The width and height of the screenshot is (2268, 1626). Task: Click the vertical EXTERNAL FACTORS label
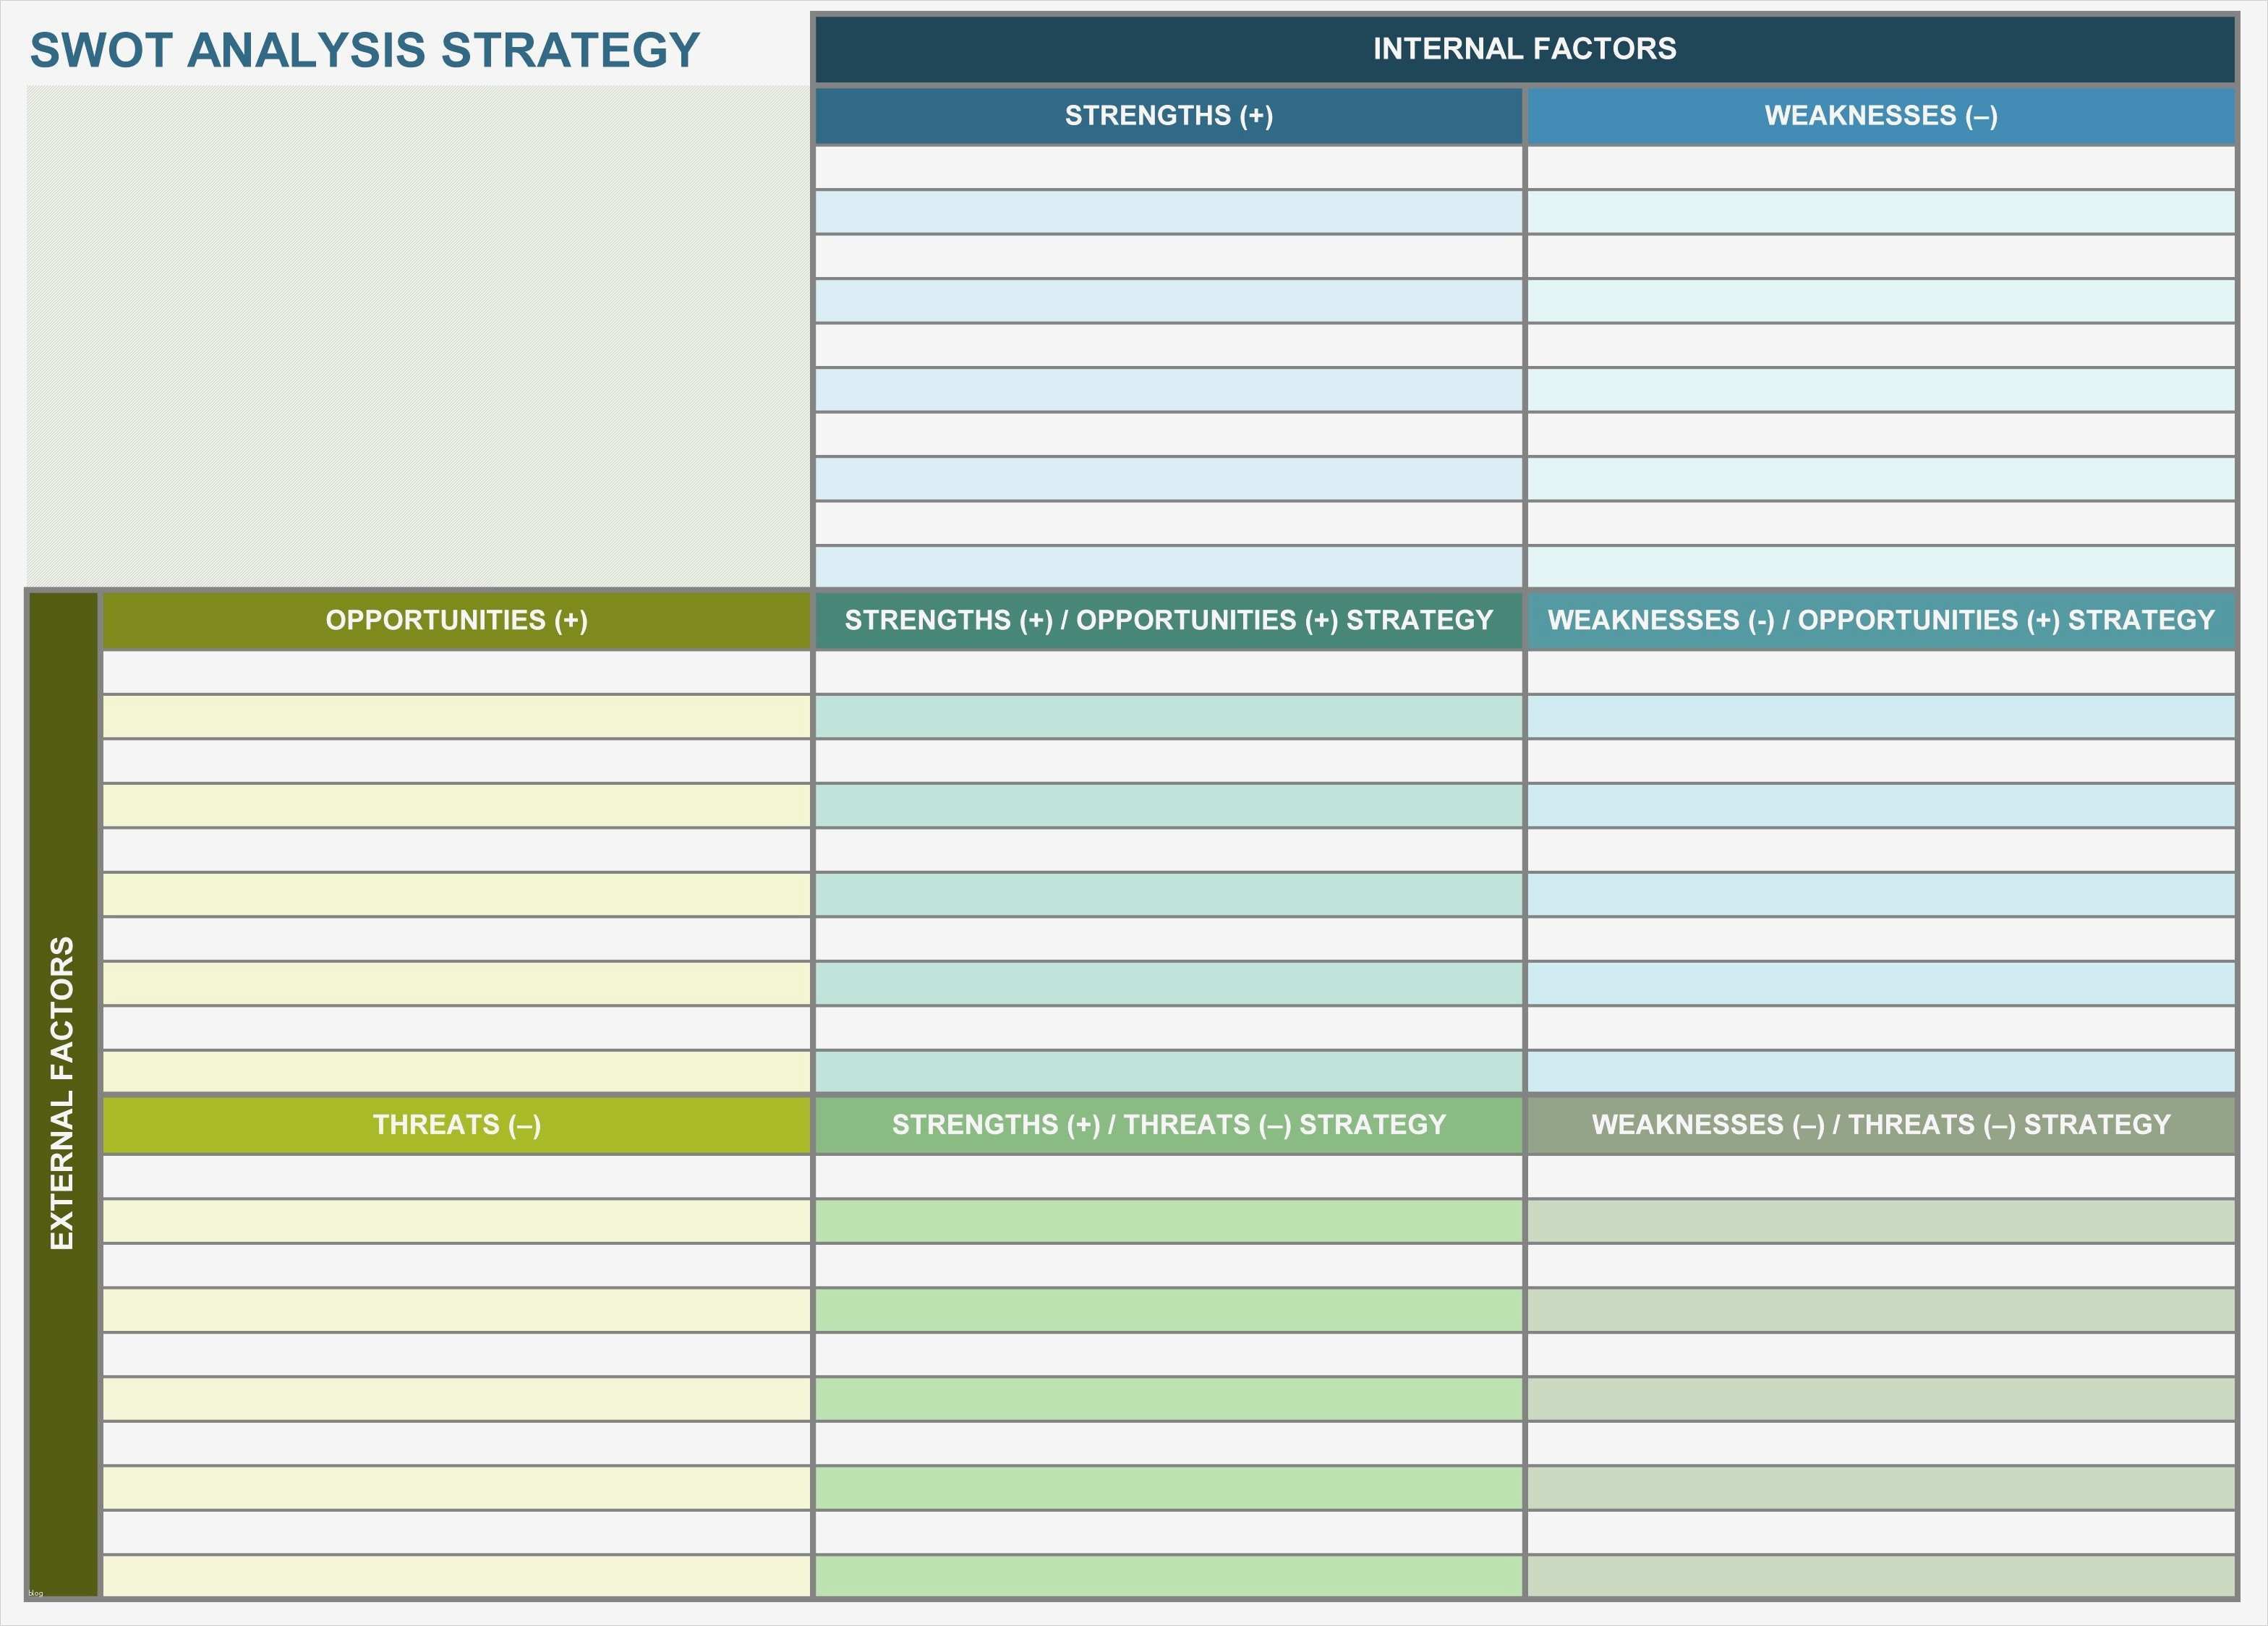63,1093
